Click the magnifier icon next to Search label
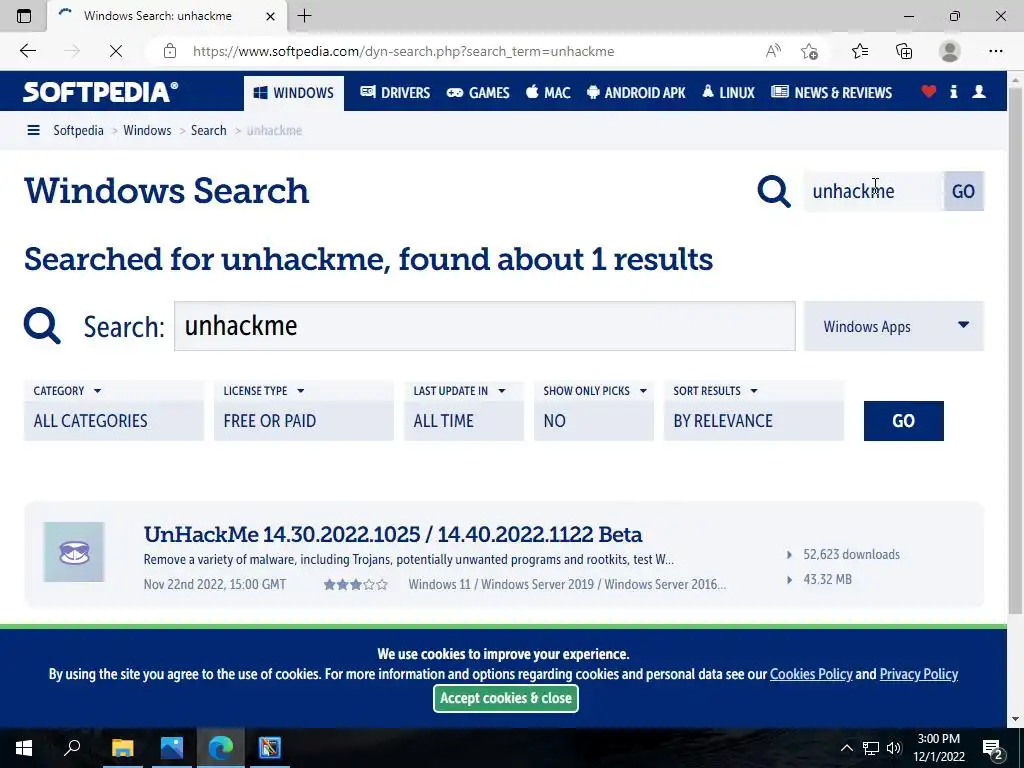 point(42,325)
